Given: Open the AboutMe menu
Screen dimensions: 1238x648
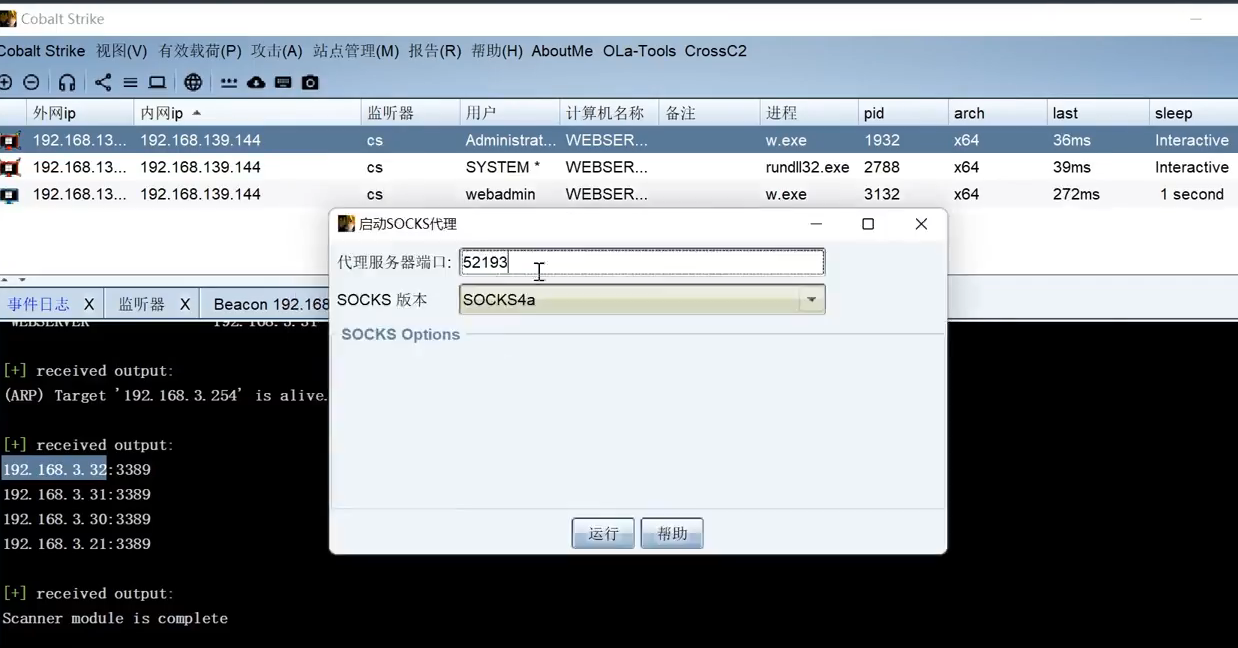Looking at the screenshot, I should click(x=562, y=51).
